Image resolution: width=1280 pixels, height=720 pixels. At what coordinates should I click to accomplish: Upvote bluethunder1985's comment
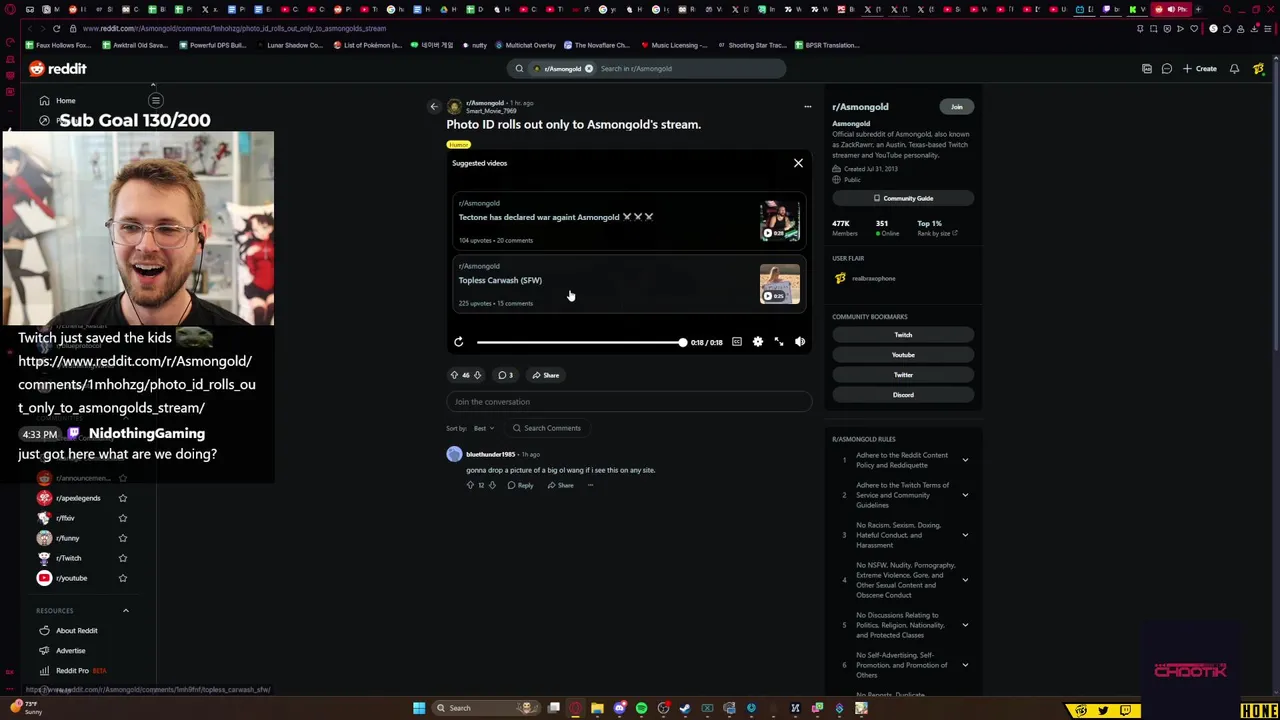tap(470, 485)
